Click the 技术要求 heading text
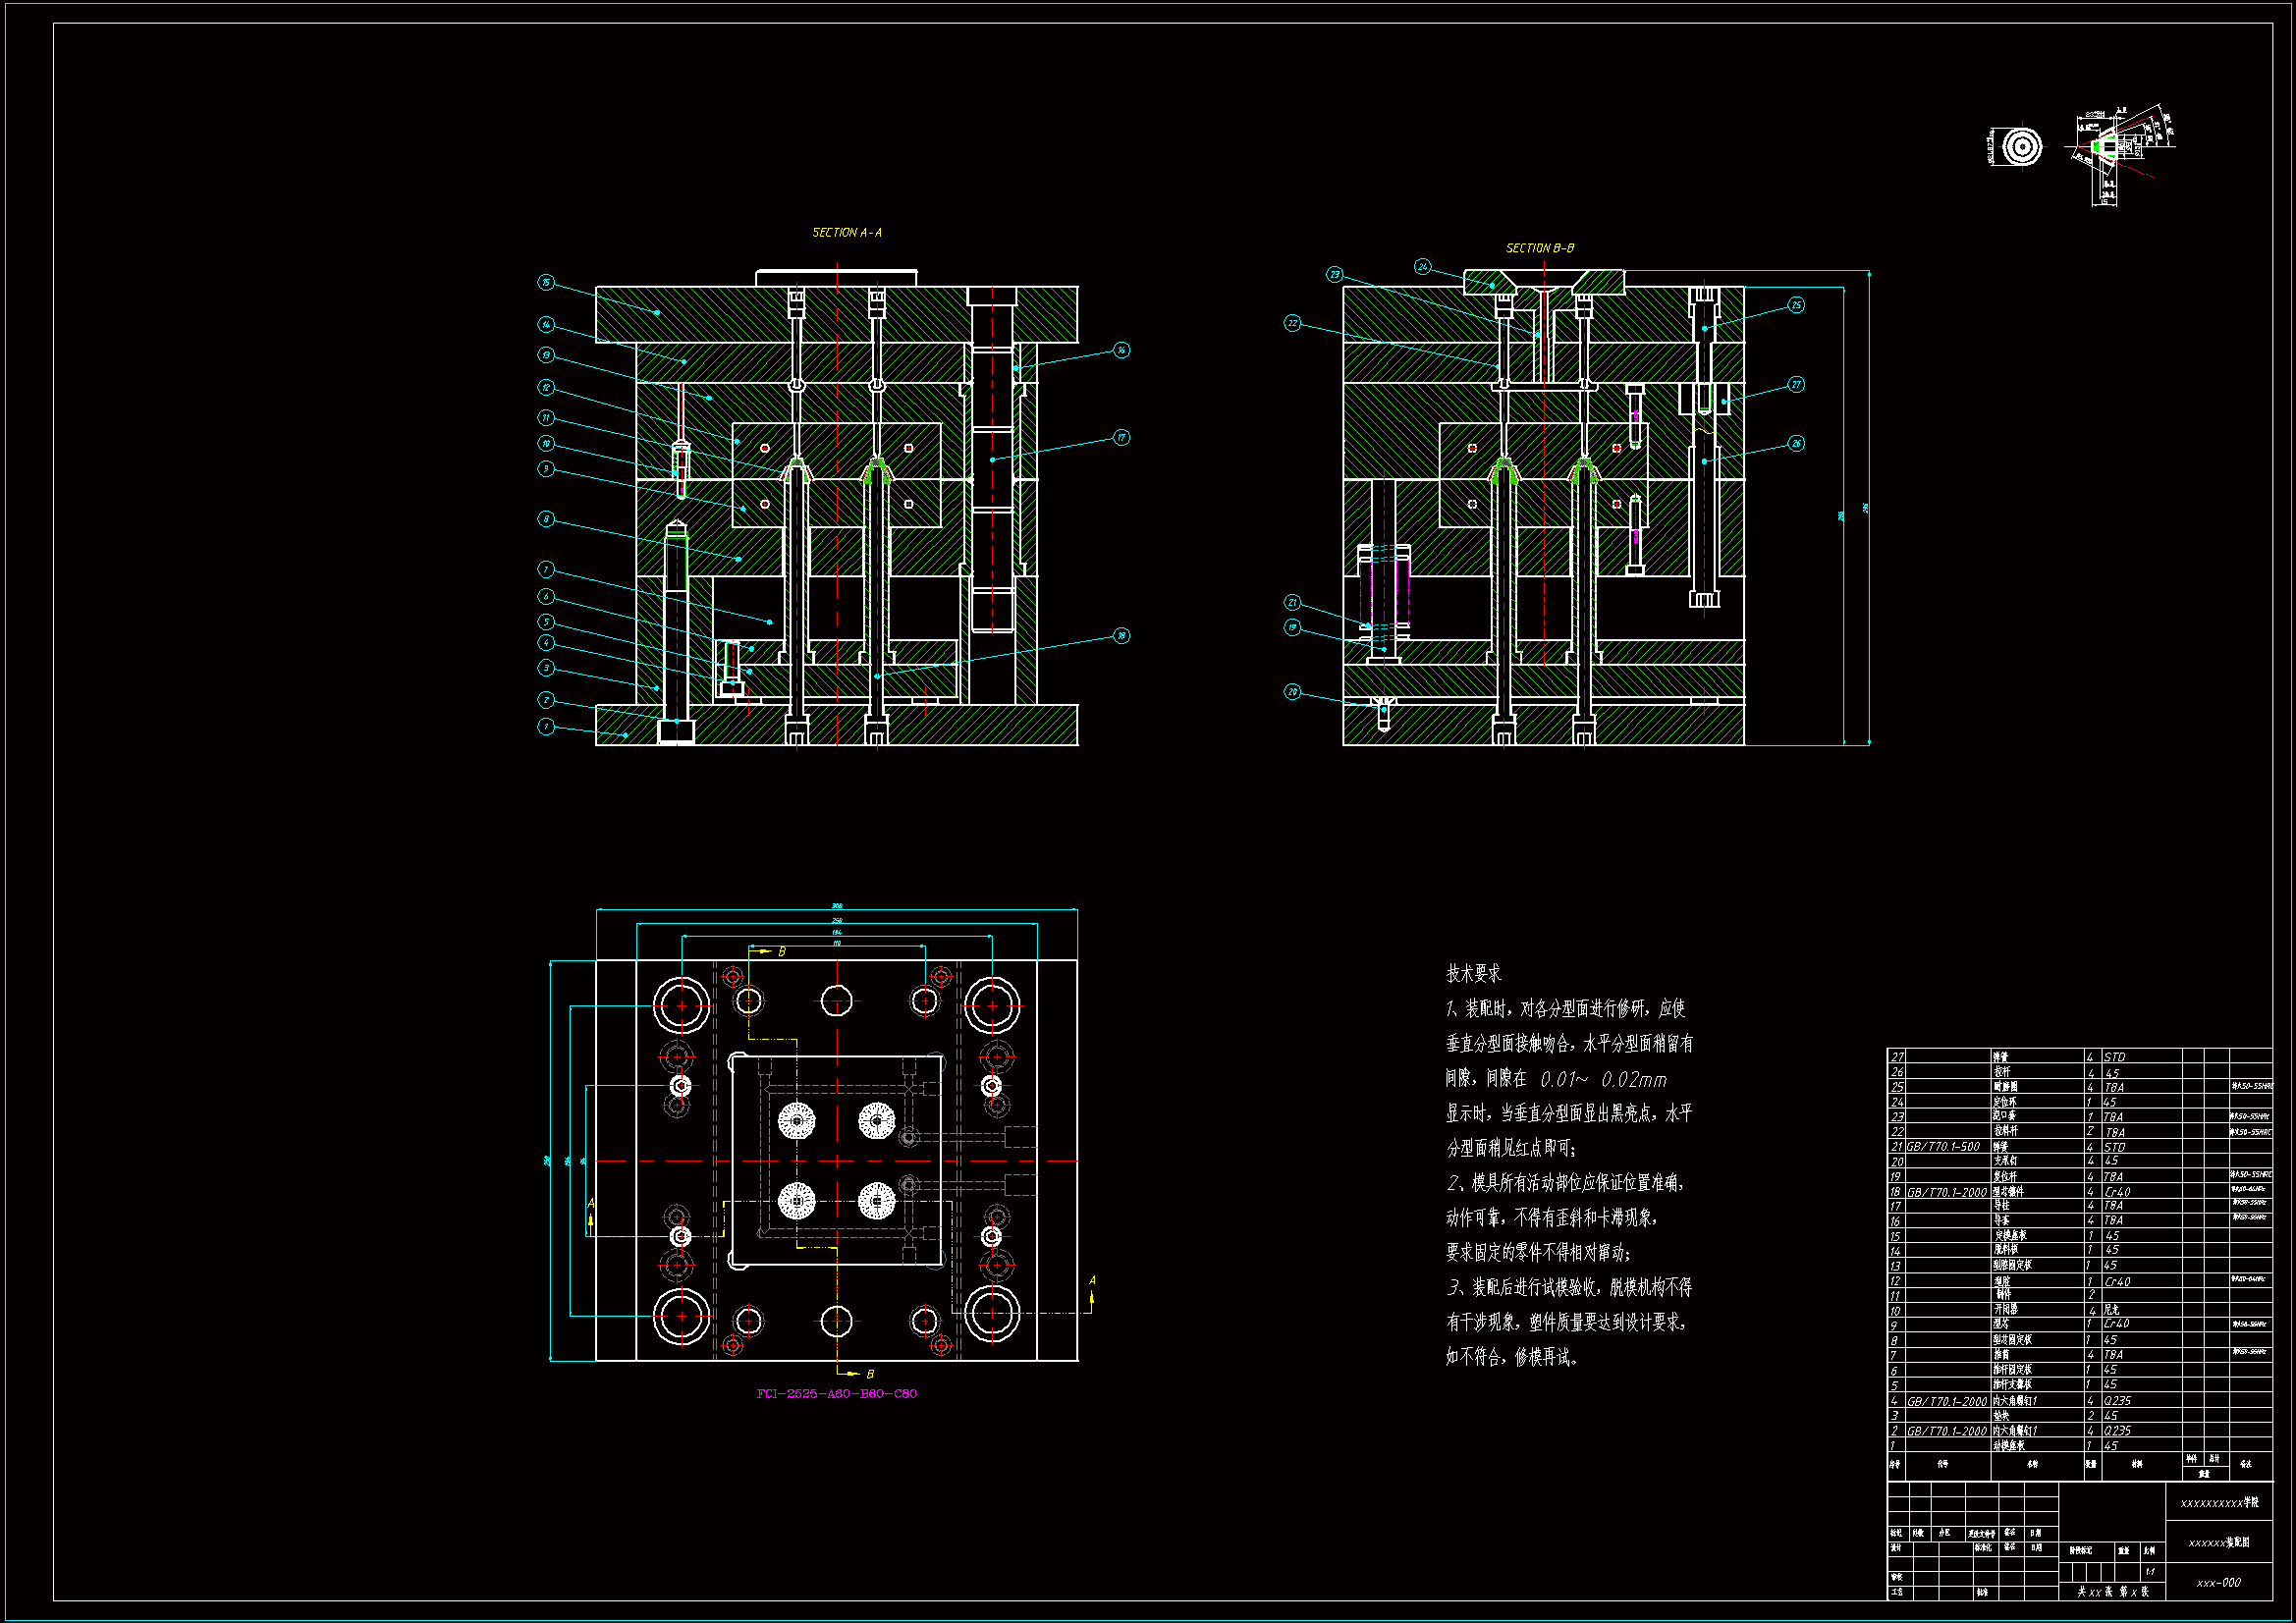2296x1623 pixels. point(1473,974)
